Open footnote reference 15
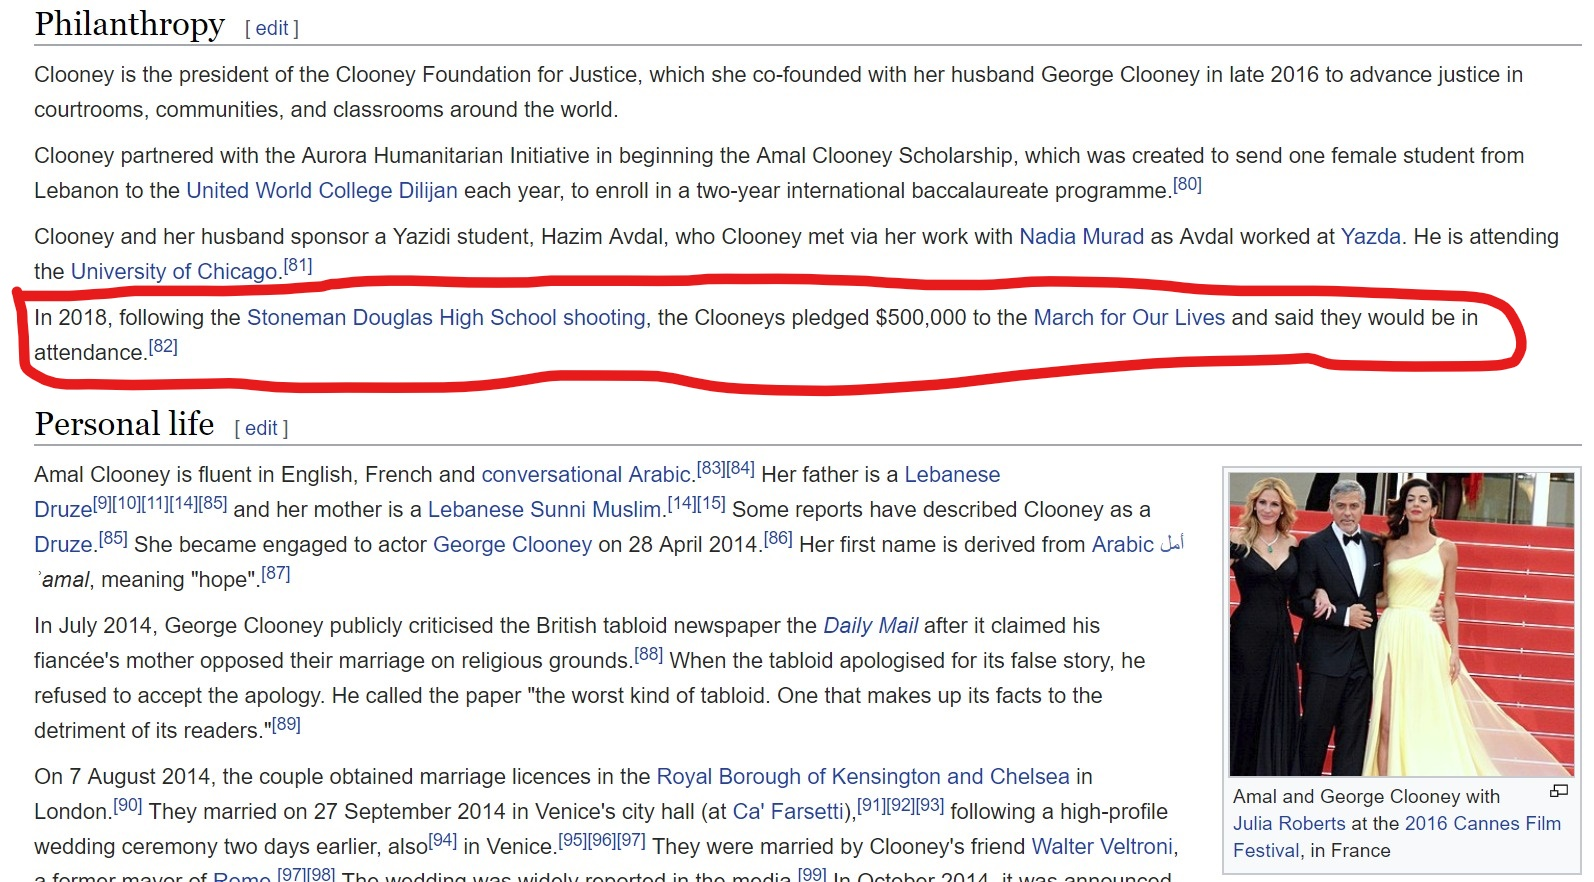The width and height of the screenshot is (1594, 882). (711, 503)
